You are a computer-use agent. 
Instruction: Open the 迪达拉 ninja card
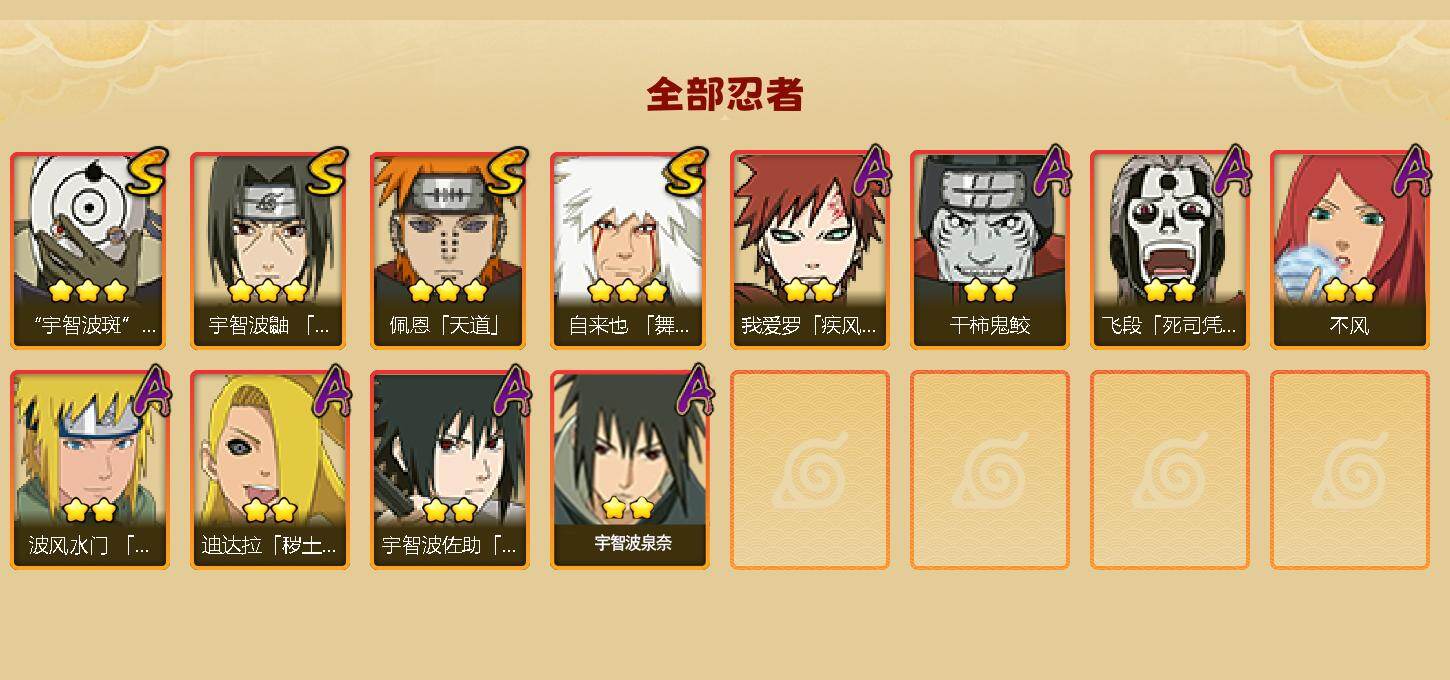point(270,470)
